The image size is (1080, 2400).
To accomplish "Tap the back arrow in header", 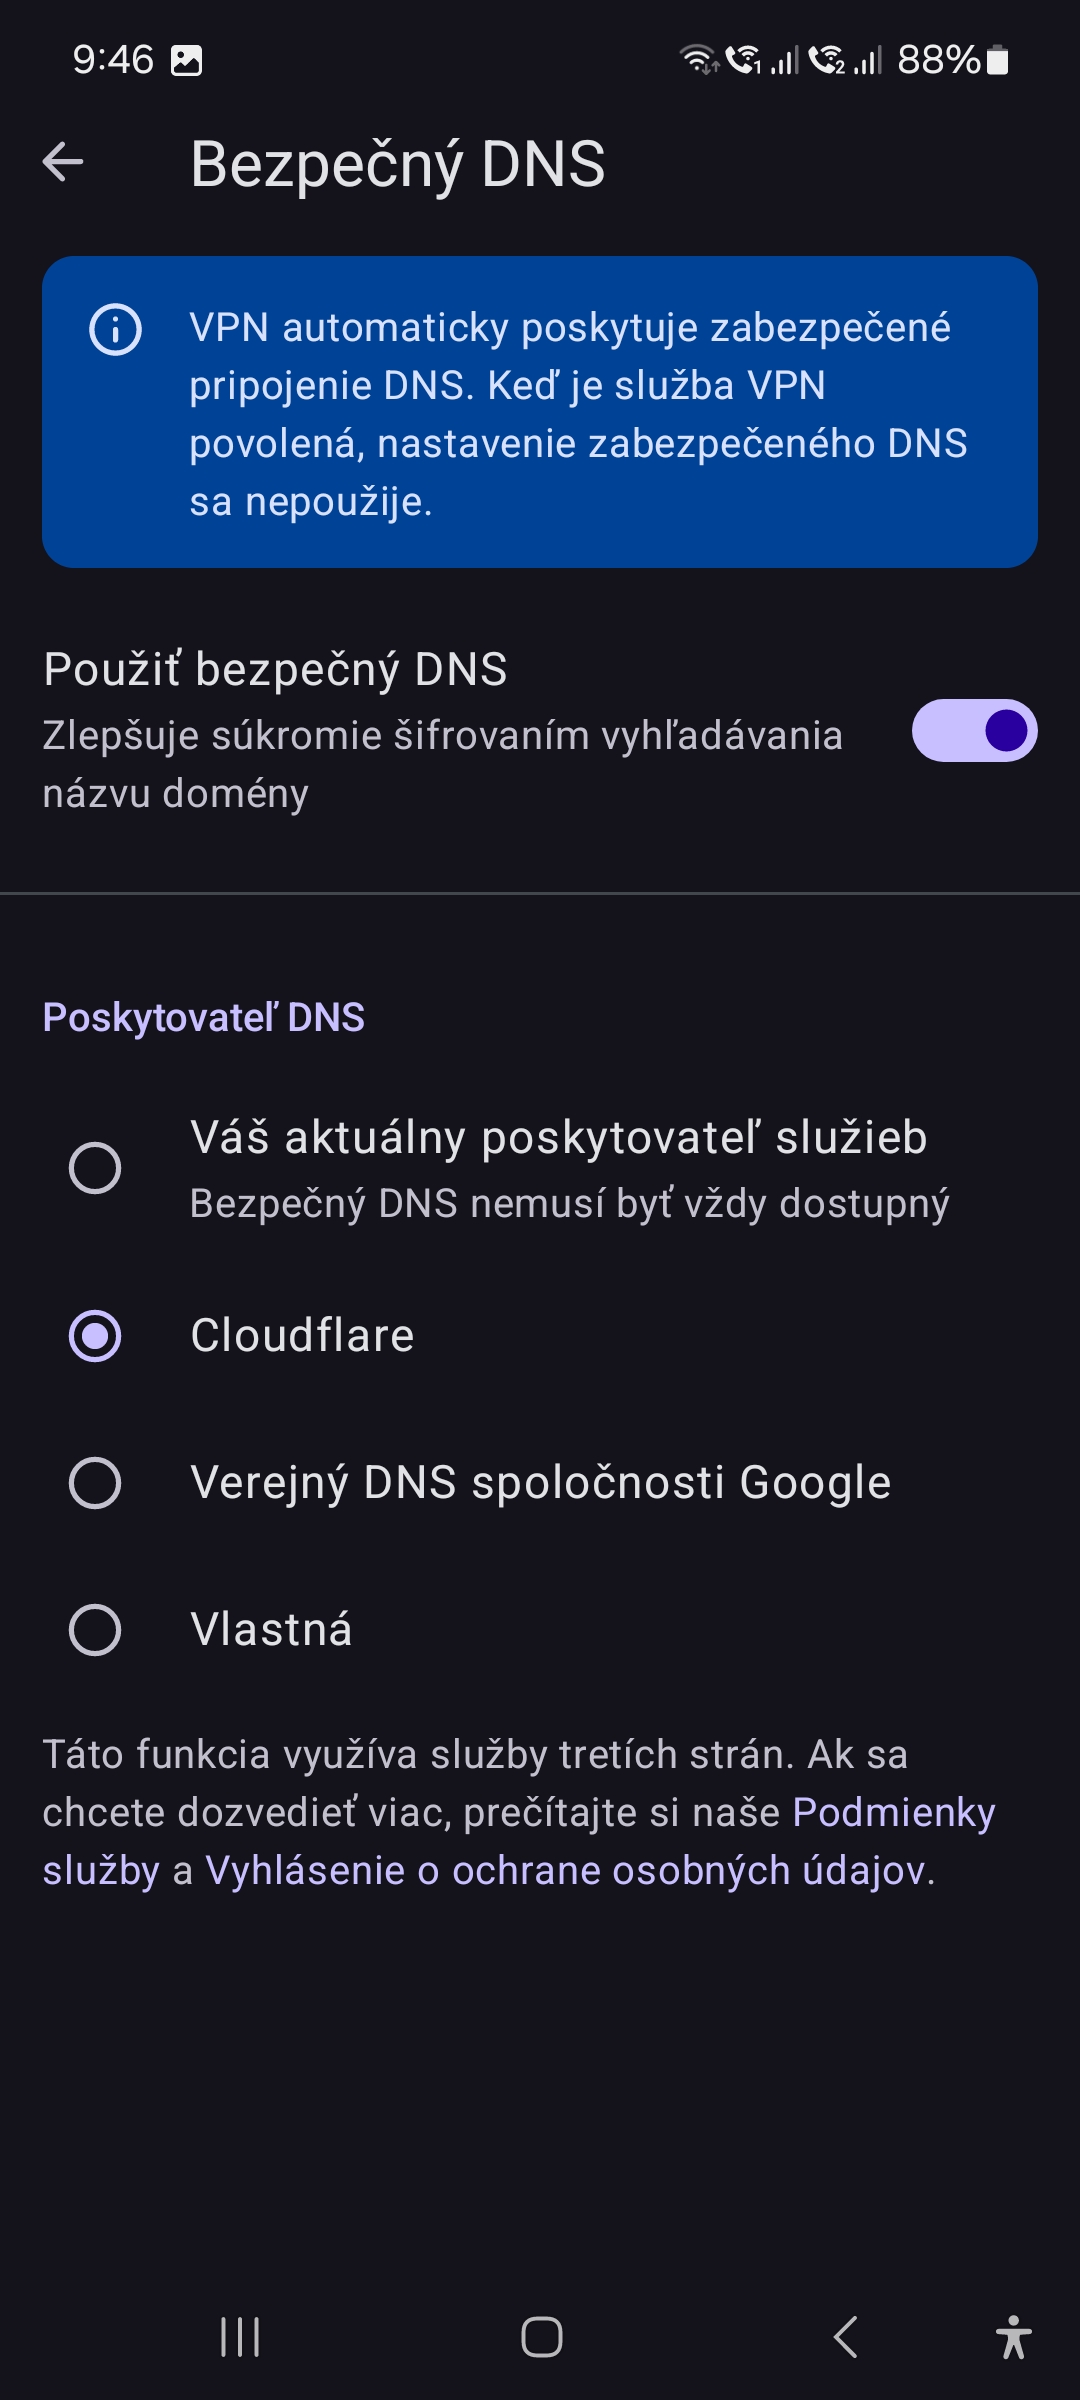I will pyautogui.click(x=63, y=162).
